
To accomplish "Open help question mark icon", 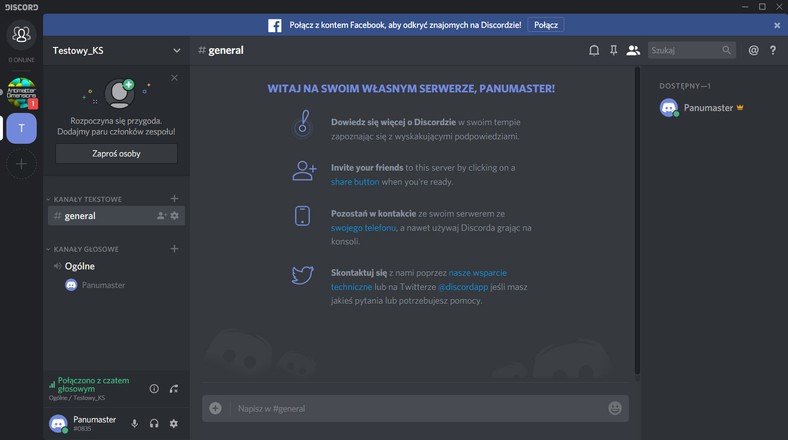I will [x=773, y=50].
